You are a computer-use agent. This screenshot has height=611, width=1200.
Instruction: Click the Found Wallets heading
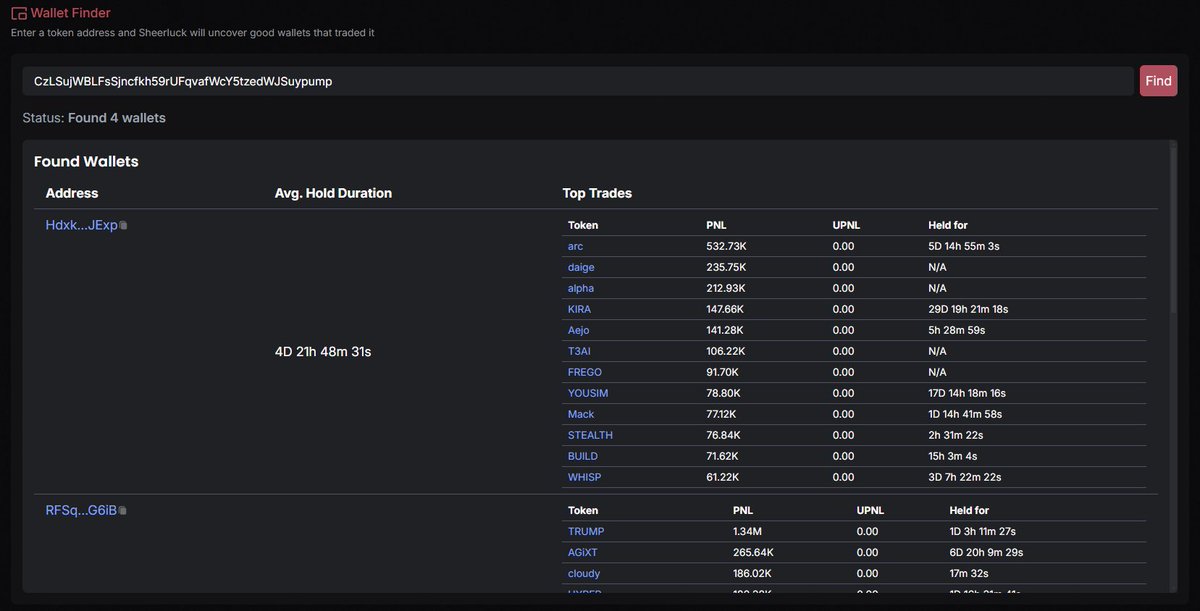[86, 161]
